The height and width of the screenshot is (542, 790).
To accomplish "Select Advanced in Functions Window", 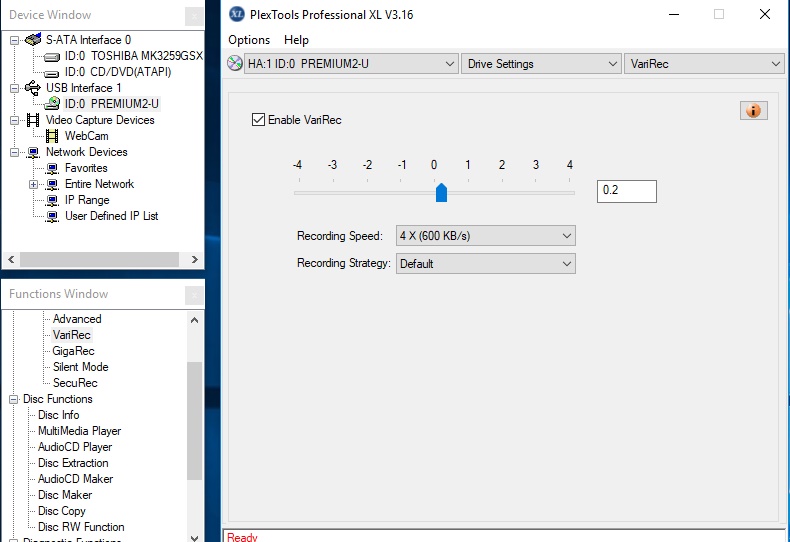I will (x=77, y=319).
